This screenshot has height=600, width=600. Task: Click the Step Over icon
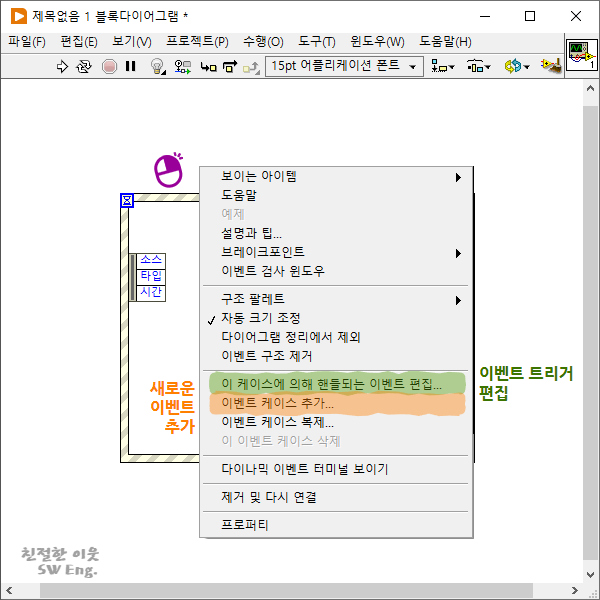(x=230, y=67)
